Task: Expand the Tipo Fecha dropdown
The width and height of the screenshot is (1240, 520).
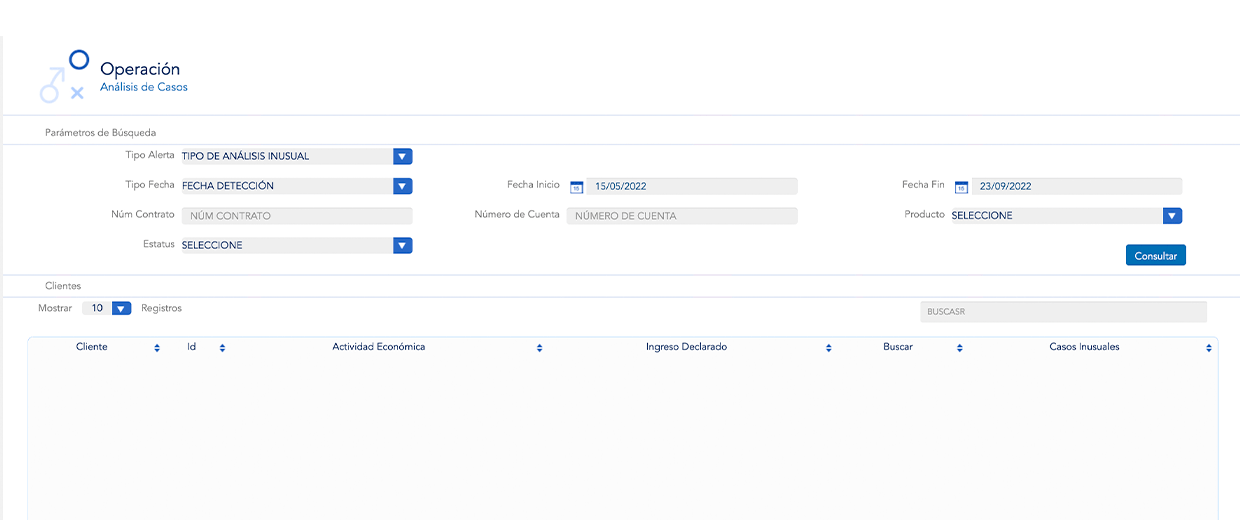Action: point(402,186)
